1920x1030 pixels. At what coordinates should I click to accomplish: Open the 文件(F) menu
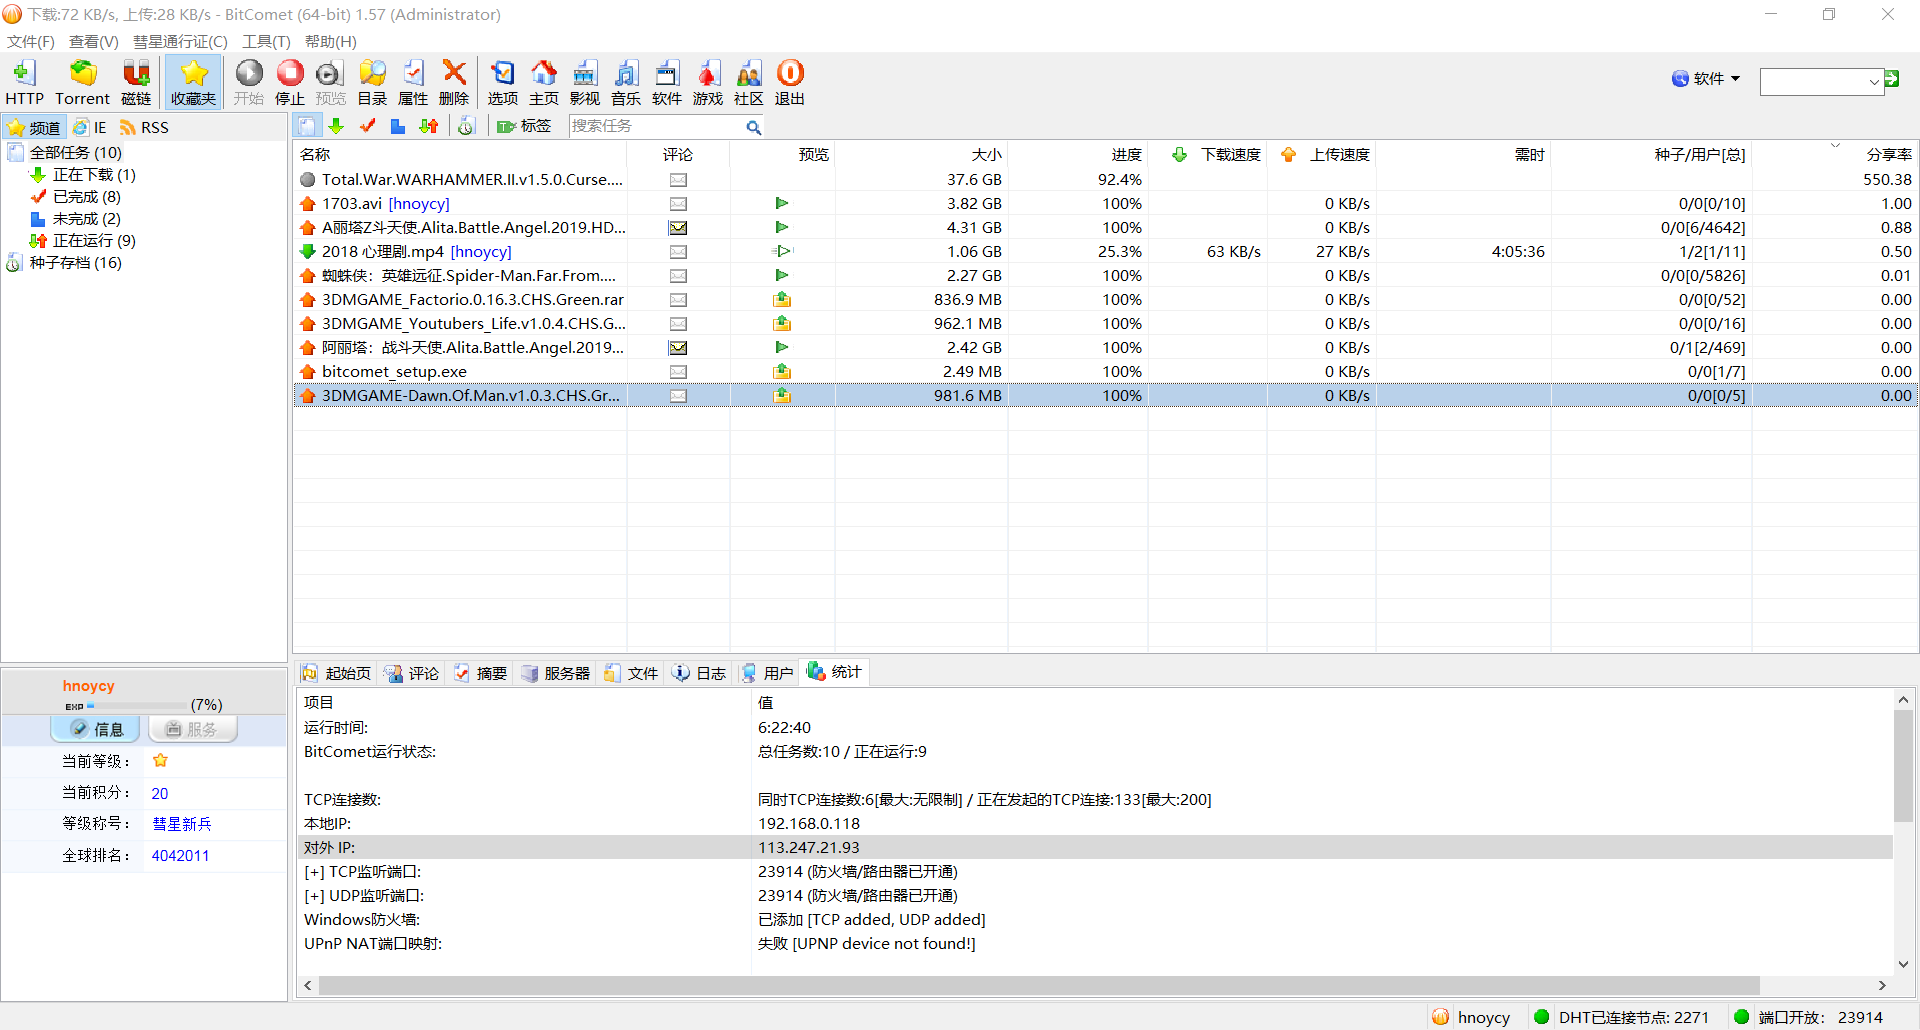[31, 41]
